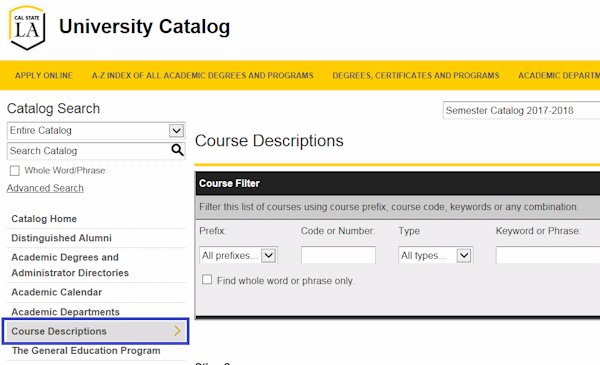Viewport: 600px width, 365px height.
Task: Click the 'Keyword or Phrase:' label
Action: click(x=538, y=231)
